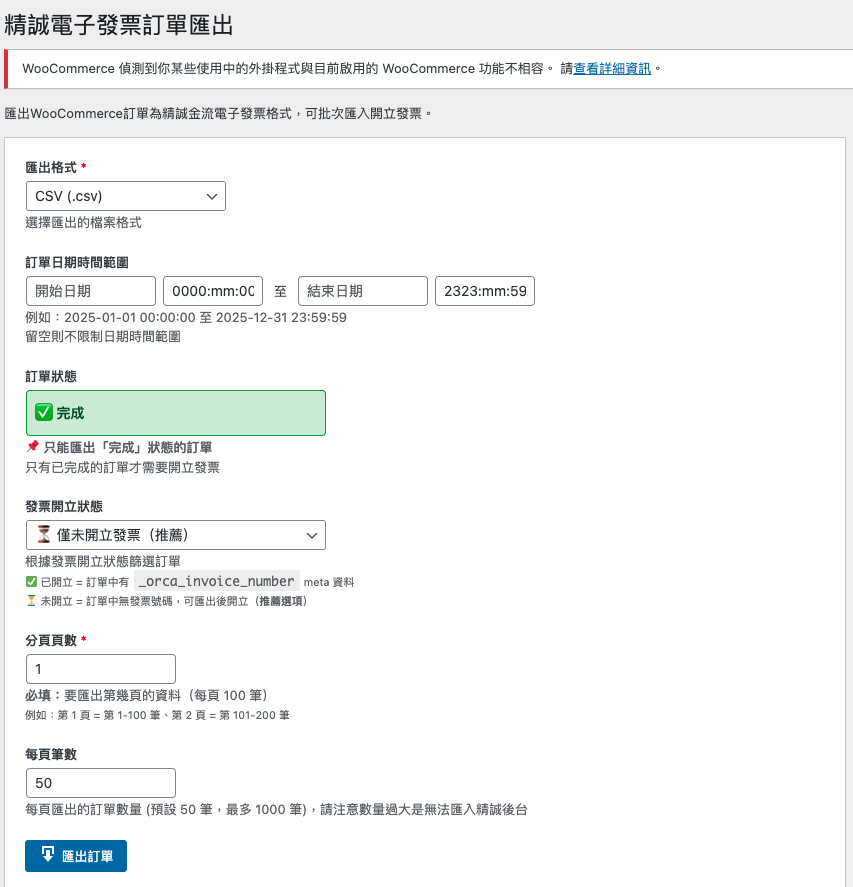Open the 查看詳細資訊 link in notice
The height and width of the screenshot is (887, 853).
612,69
